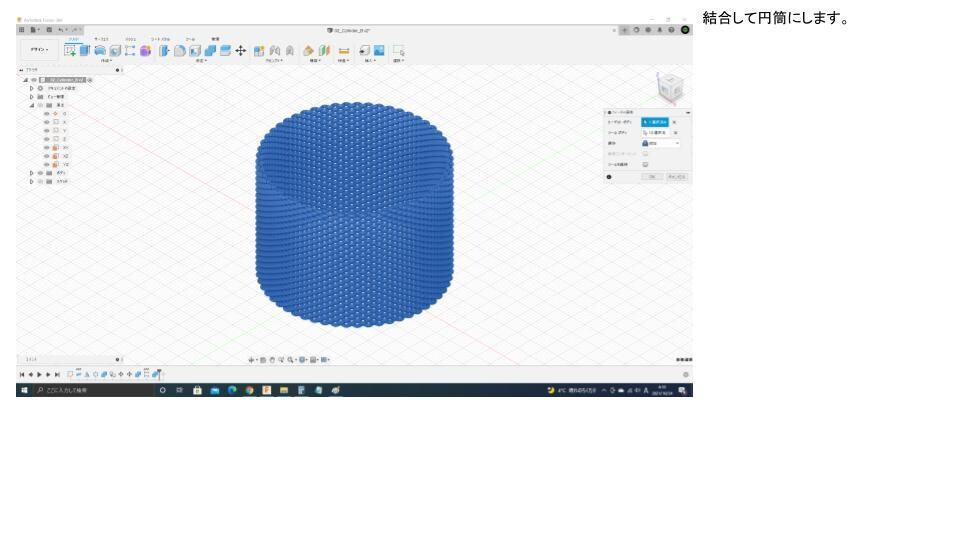Toggle visibility eye of the YZ plane
Viewport: 960px width, 540px height.
coord(47,165)
